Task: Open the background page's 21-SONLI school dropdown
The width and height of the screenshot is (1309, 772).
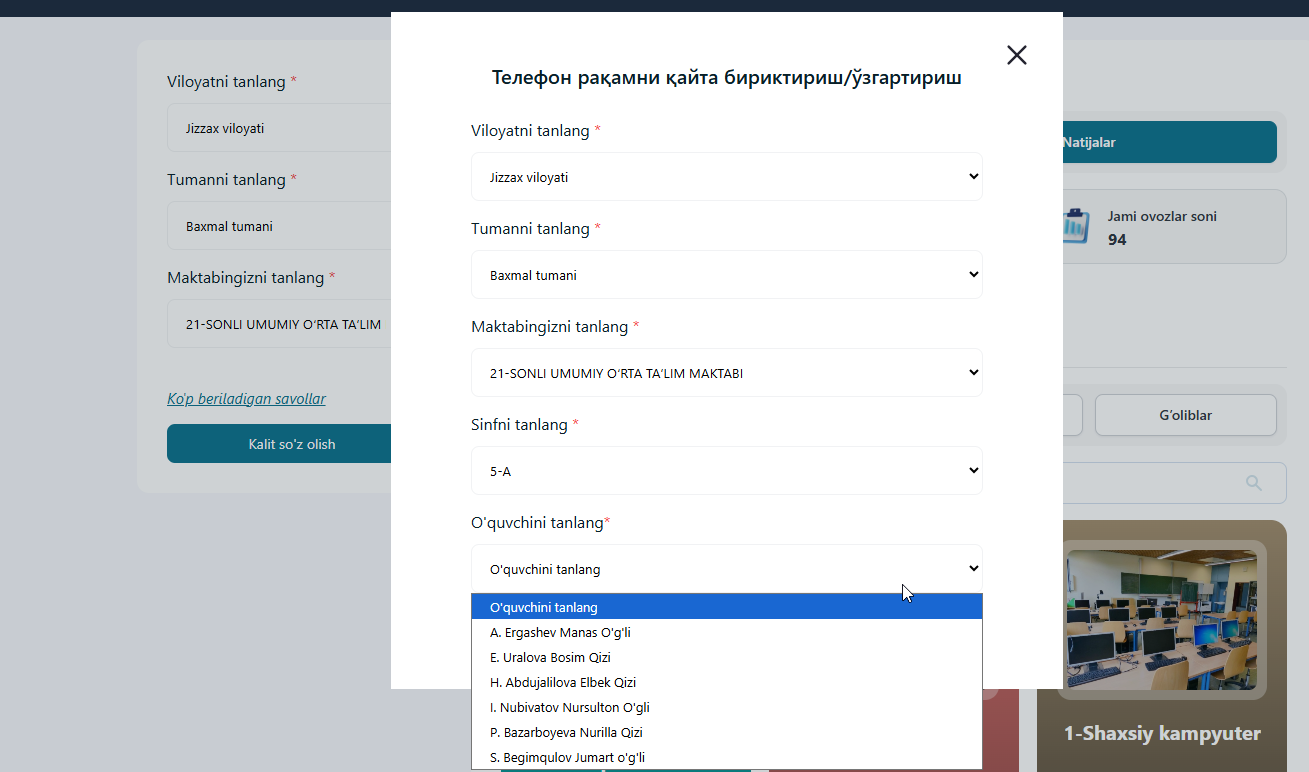Action: (279, 324)
